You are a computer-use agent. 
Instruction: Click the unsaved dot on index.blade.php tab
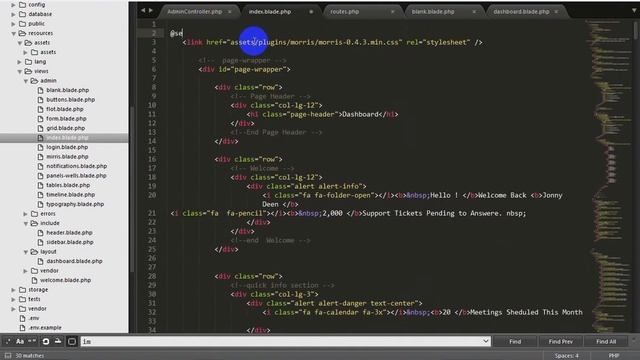tap(311, 11)
